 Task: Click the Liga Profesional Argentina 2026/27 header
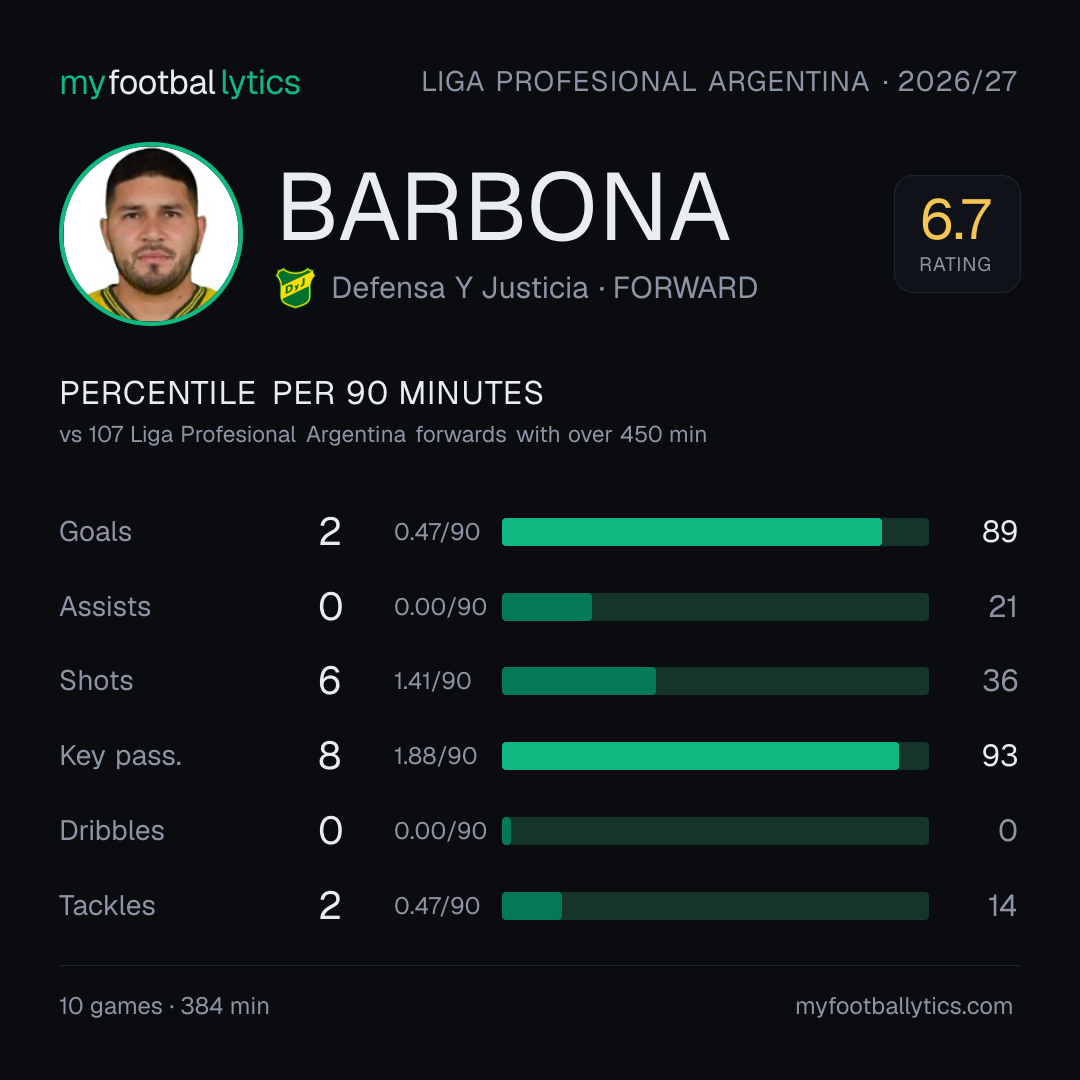pyautogui.click(x=719, y=82)
